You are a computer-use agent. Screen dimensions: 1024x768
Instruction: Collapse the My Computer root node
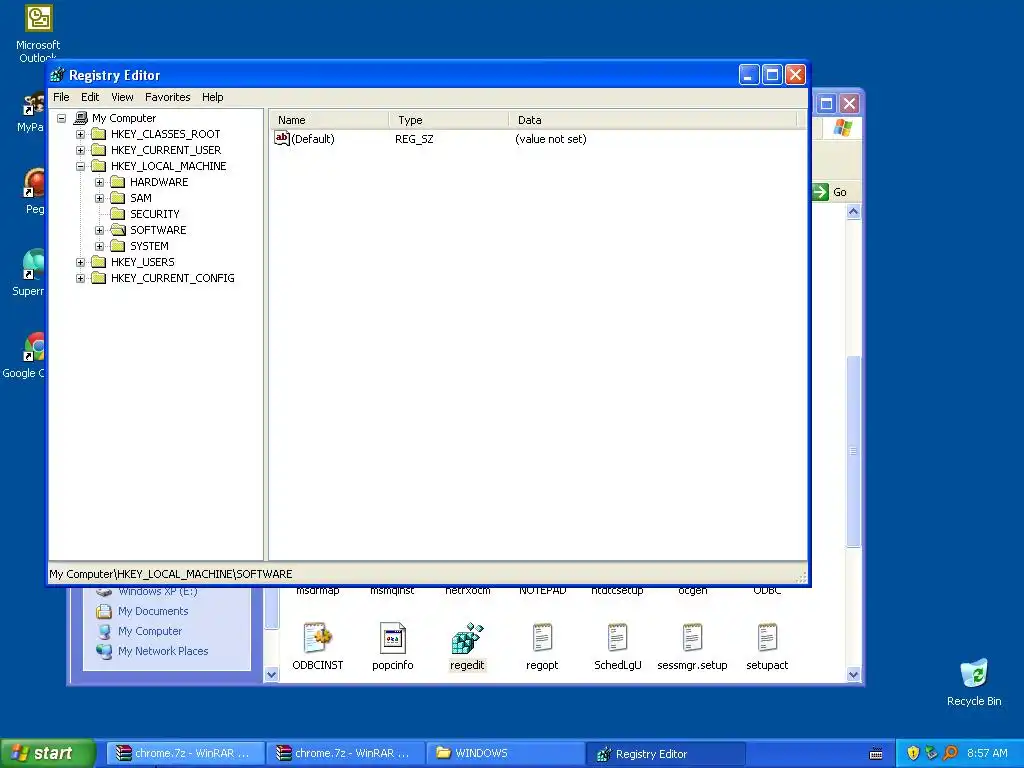61,118
